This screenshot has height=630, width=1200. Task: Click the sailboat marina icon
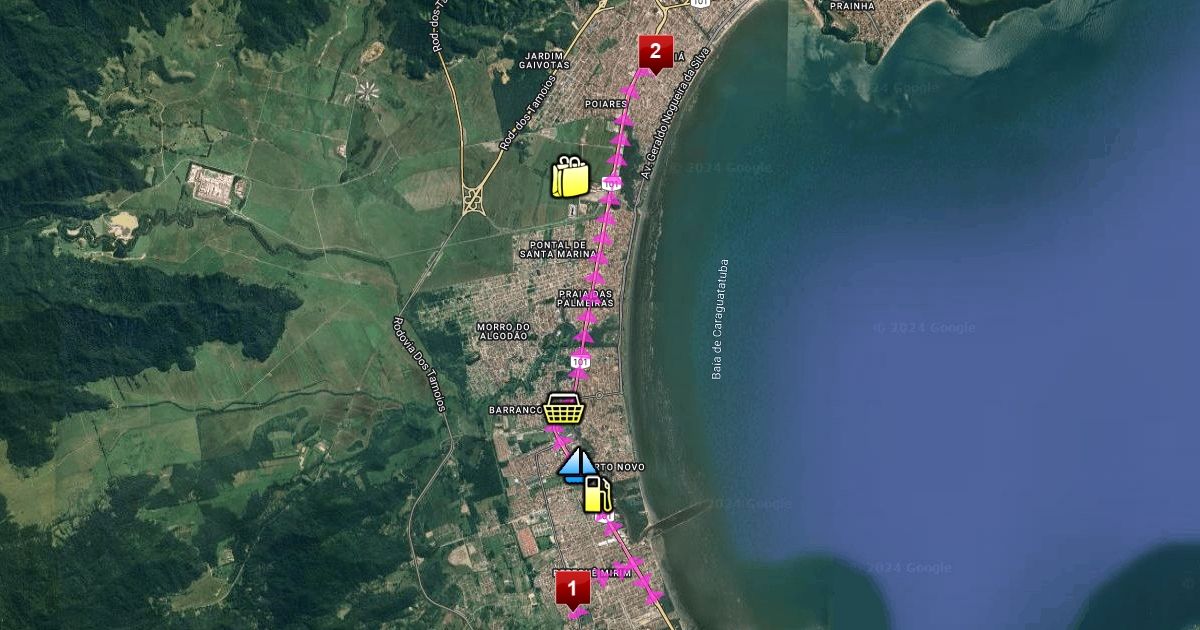[577, 466]
